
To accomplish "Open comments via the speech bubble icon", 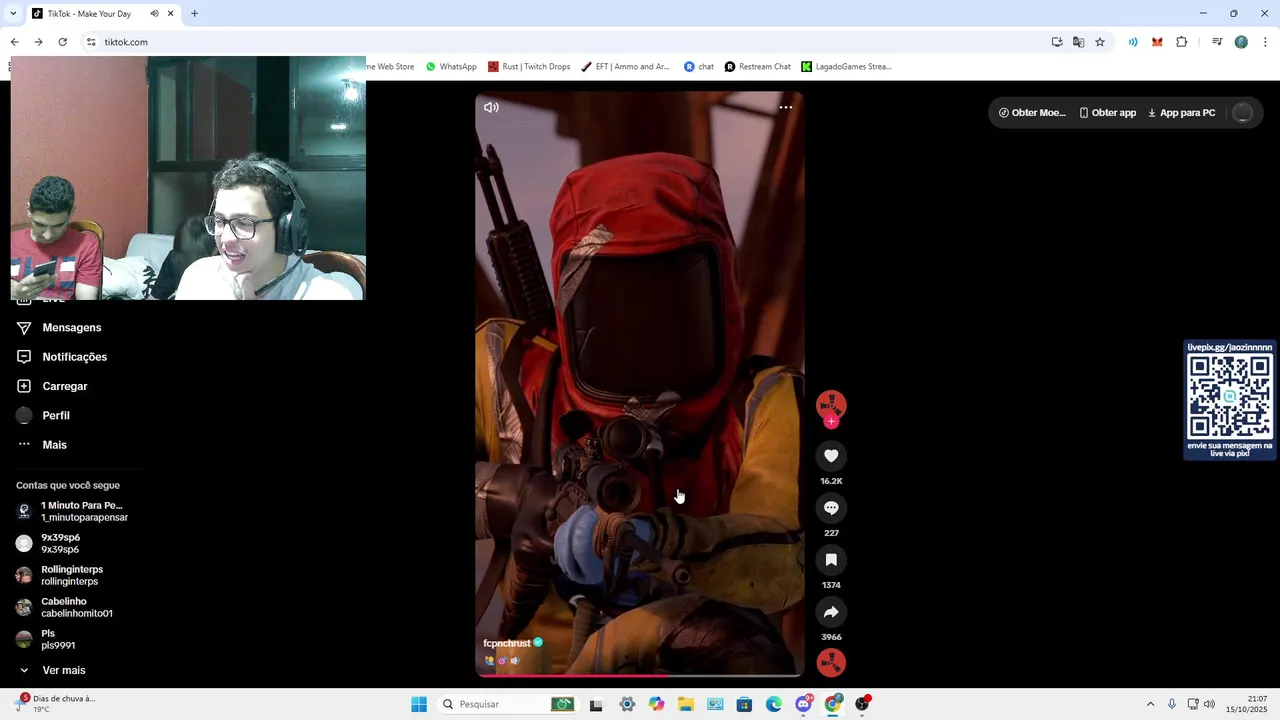I will (831, 508).
